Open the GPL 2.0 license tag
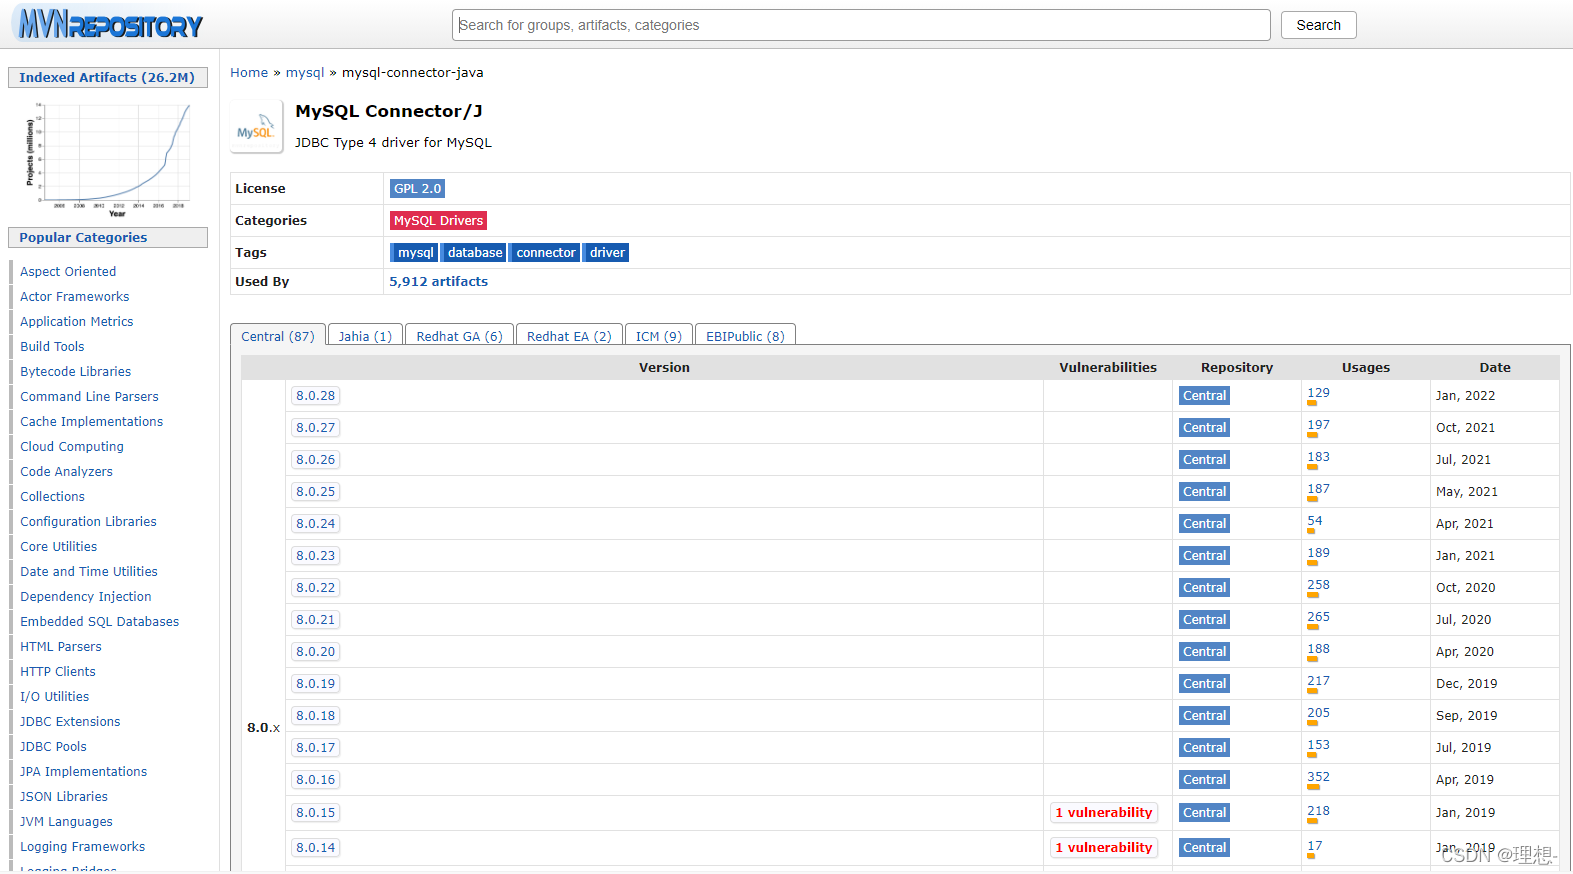 [x=417, y=189]
